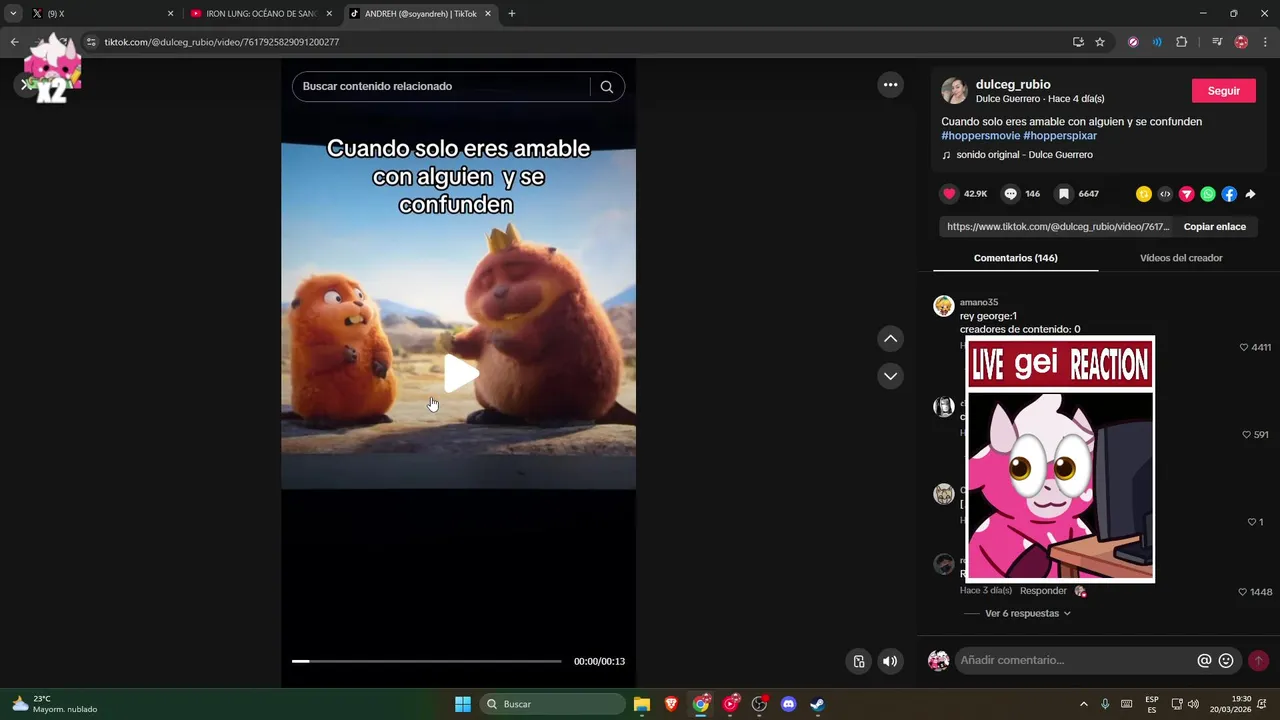Open the media controls music-list icon
Image resolution: width=1280 pixels, height=720 pixels.
1217,42
